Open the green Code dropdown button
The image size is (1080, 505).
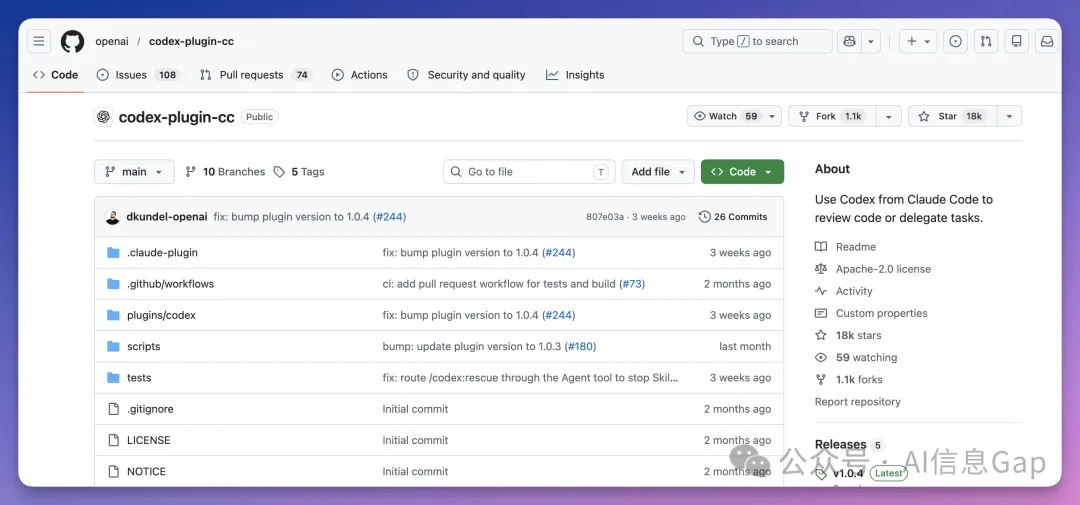pyautogui.click(x=742, y=172)
